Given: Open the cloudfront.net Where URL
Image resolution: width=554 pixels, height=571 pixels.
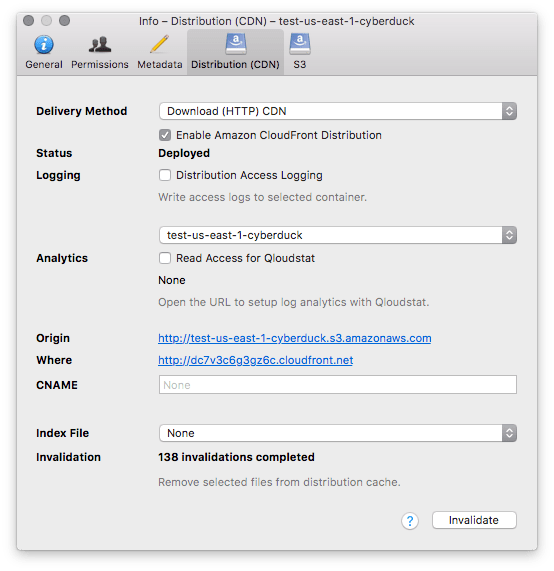Looking at the screenshot, I should point(255,360).
